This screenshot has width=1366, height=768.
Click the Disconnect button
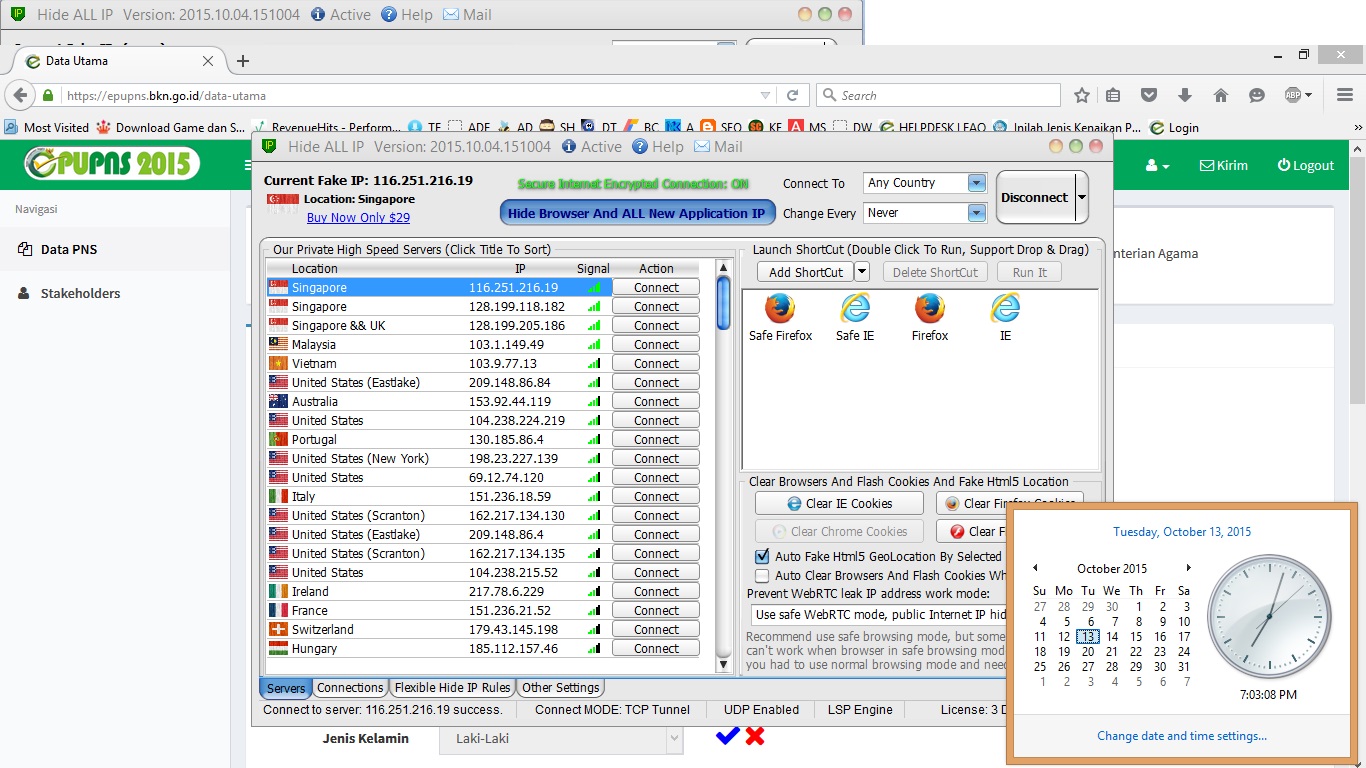coord(1035,198)
